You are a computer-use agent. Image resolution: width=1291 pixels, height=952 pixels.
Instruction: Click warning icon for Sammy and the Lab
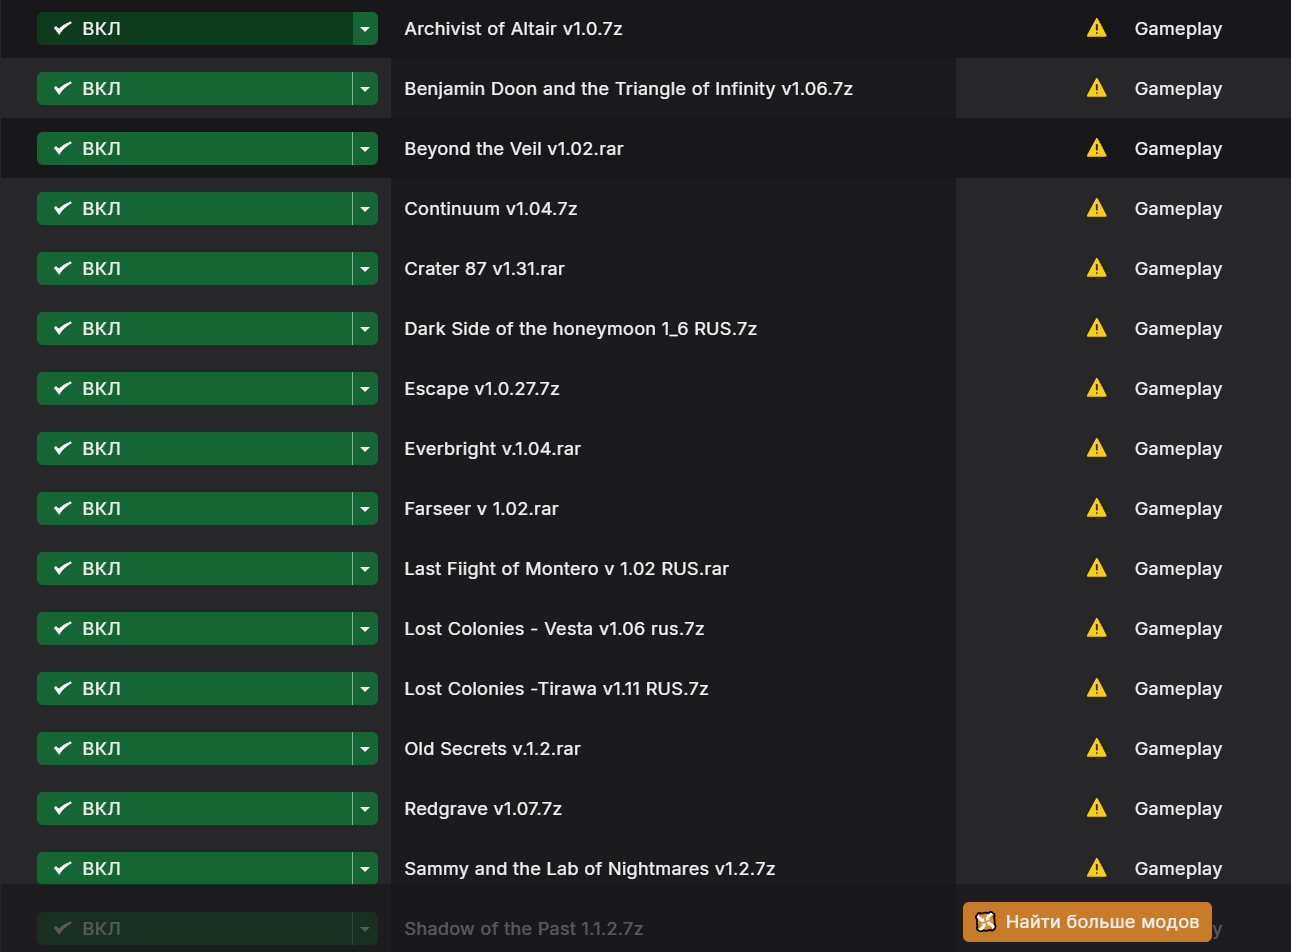1096,868
